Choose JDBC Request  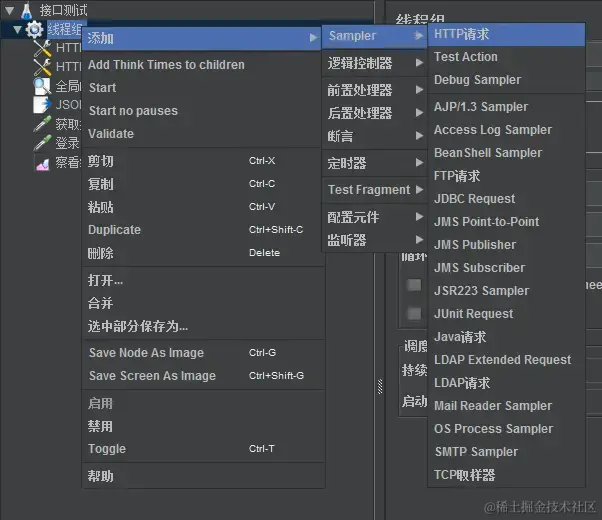click(x=506, y=199)
